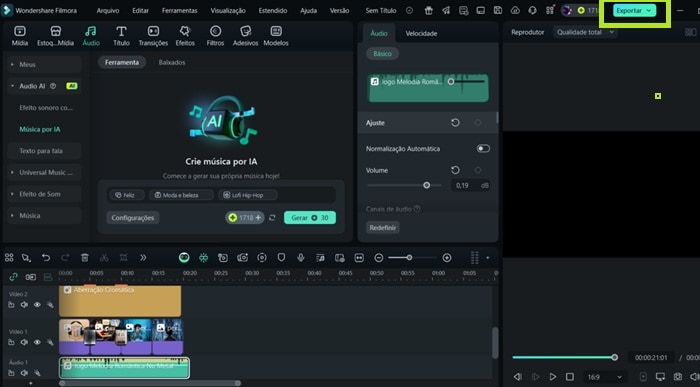
Task: Mute the Áudio 1 track speaker
Action: point(24,373)
